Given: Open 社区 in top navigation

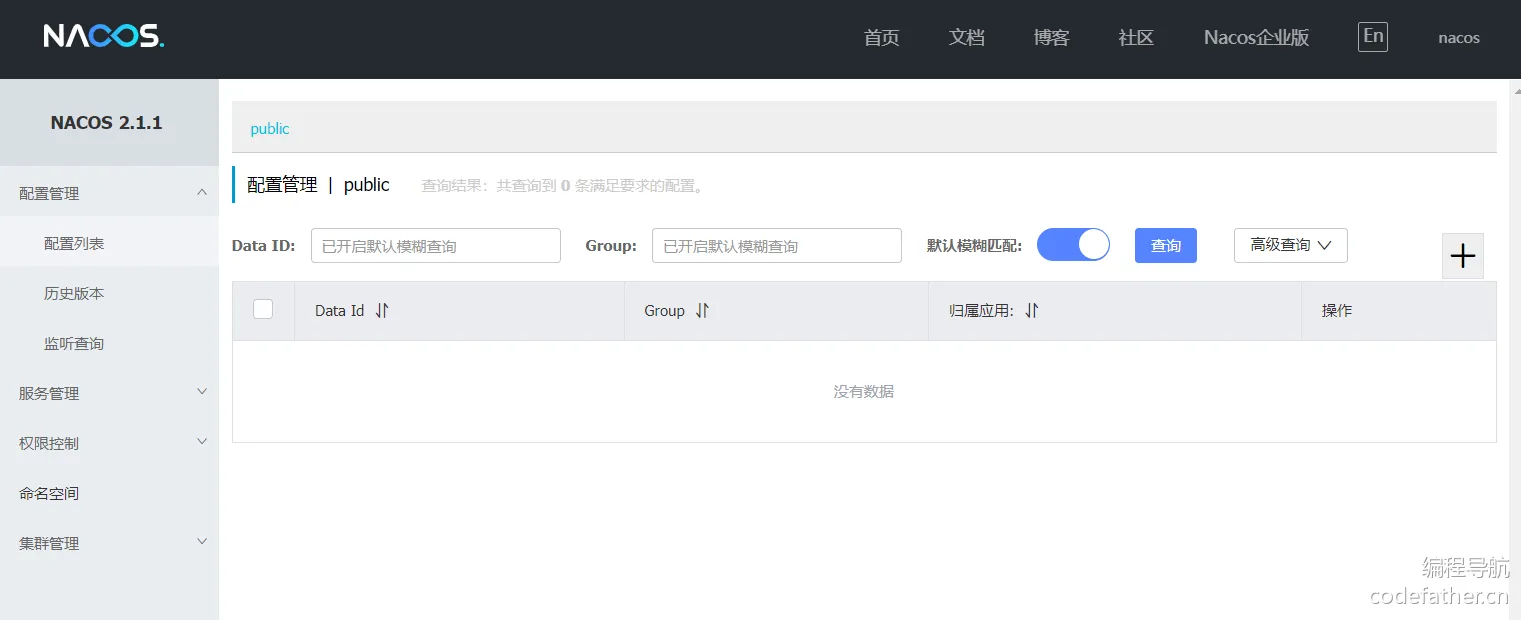Looking at the screenshot, I should pyautogui.click(x=1136, y=38).
